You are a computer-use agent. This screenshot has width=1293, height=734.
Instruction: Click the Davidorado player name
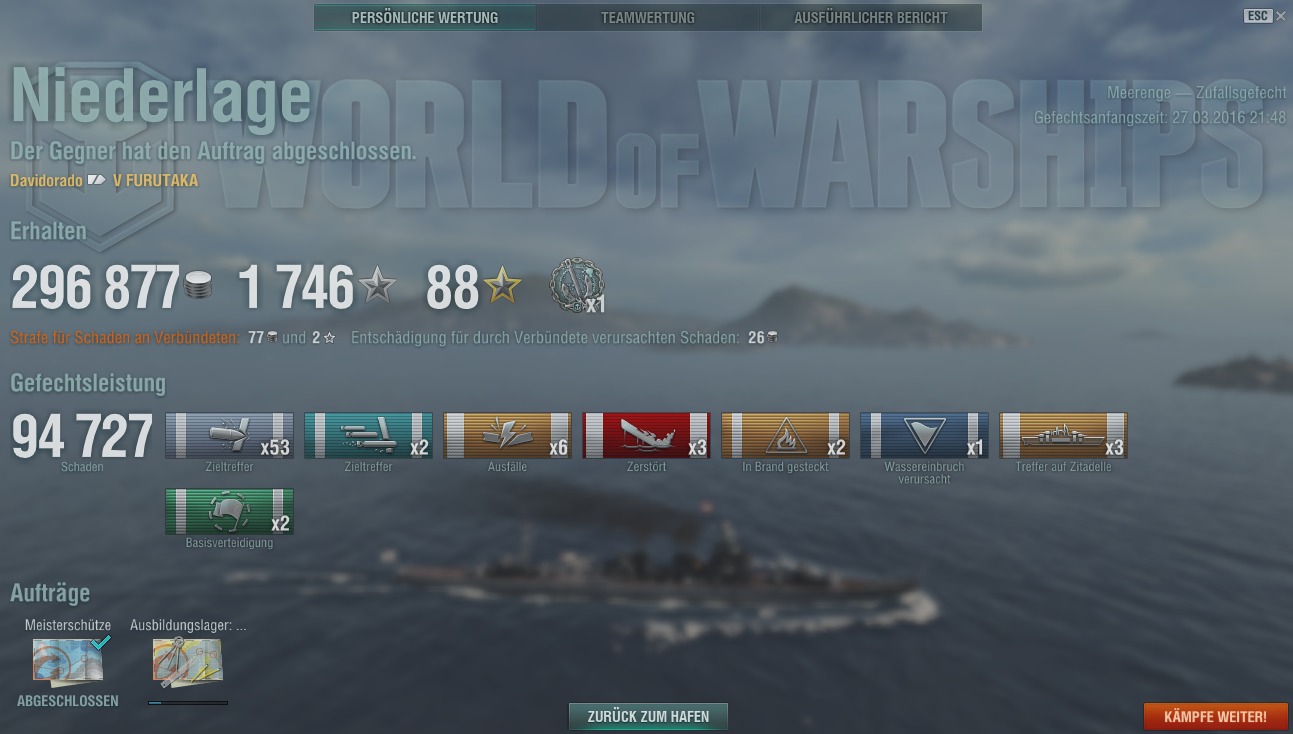pos(46,181)
